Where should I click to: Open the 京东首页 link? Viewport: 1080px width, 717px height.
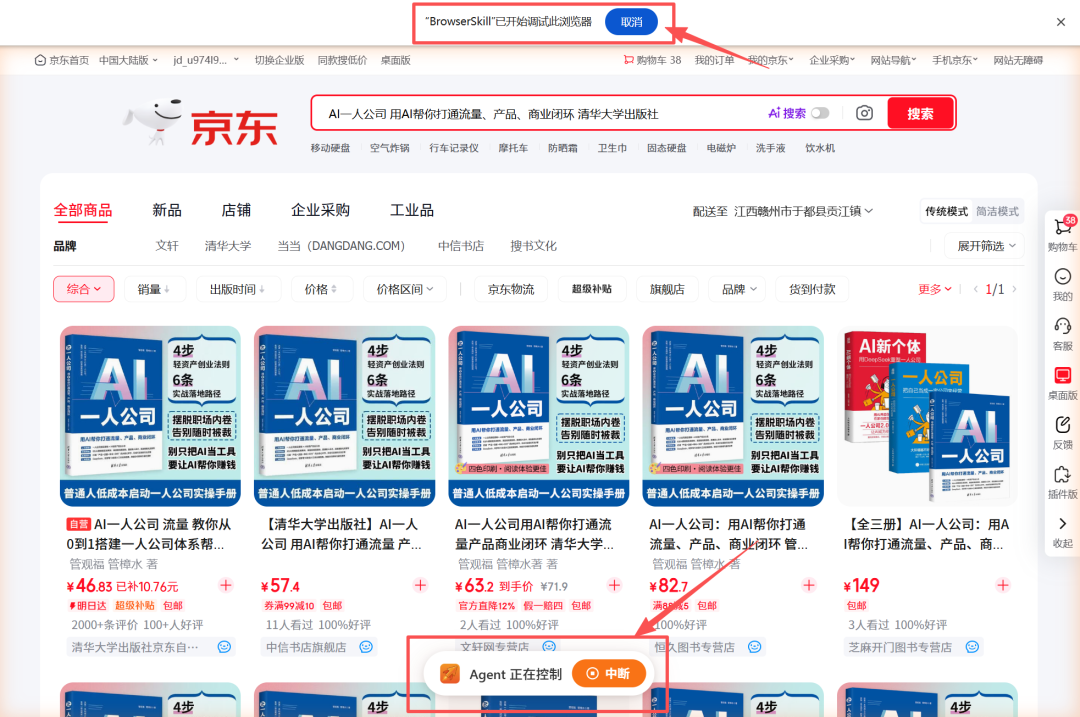(x=62, y=60)
